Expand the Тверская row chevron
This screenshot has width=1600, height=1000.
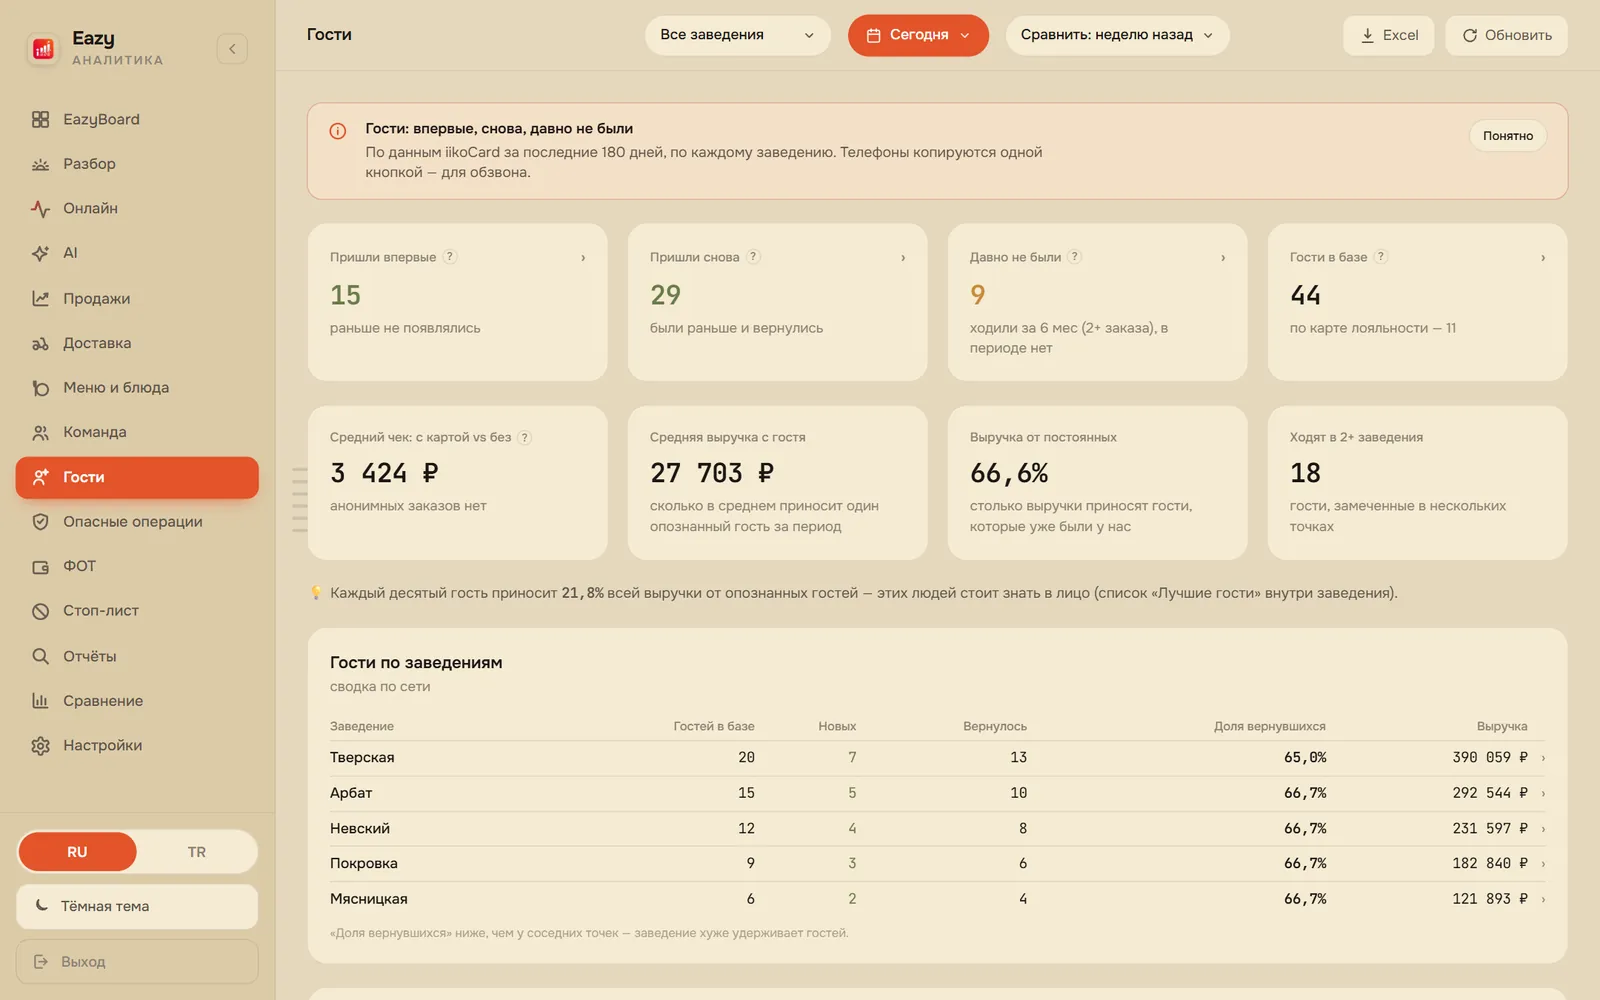[x=1543, y=758]
